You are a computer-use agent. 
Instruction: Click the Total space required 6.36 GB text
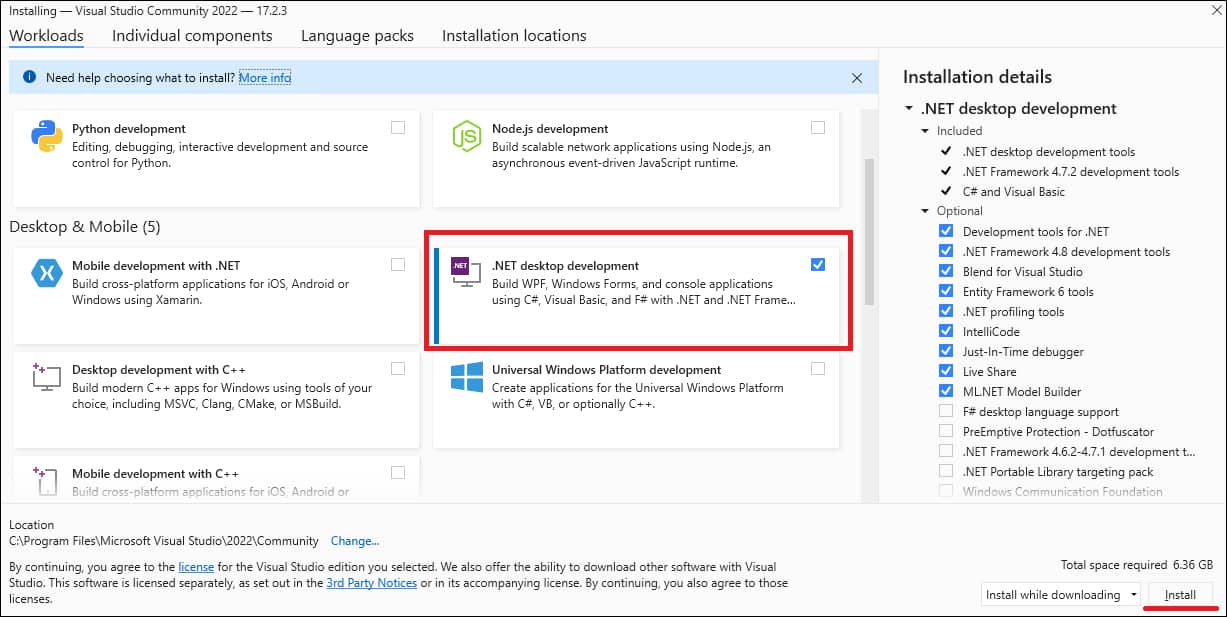coord(1137,565)
